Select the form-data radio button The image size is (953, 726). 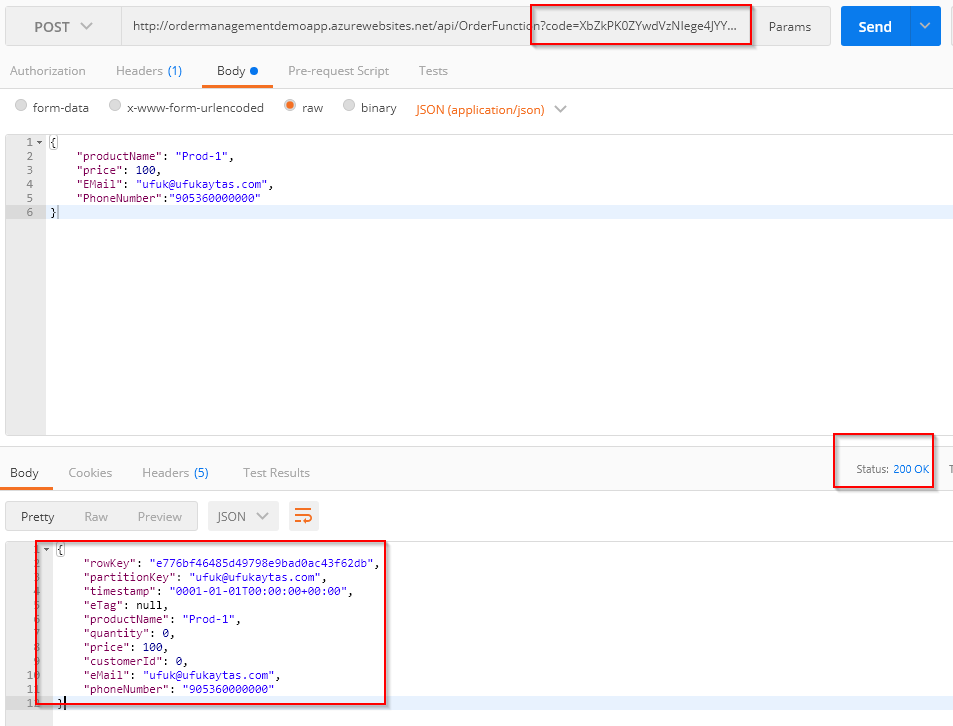pos(21,106)
